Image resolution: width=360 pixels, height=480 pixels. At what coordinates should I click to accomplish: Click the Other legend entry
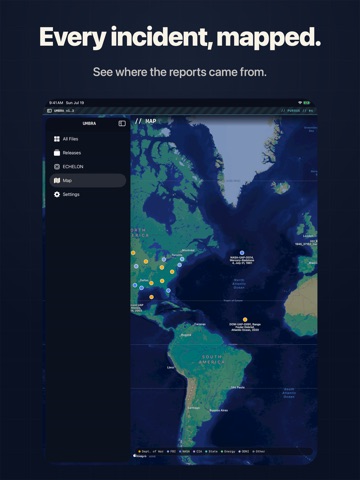pos(259,451)
